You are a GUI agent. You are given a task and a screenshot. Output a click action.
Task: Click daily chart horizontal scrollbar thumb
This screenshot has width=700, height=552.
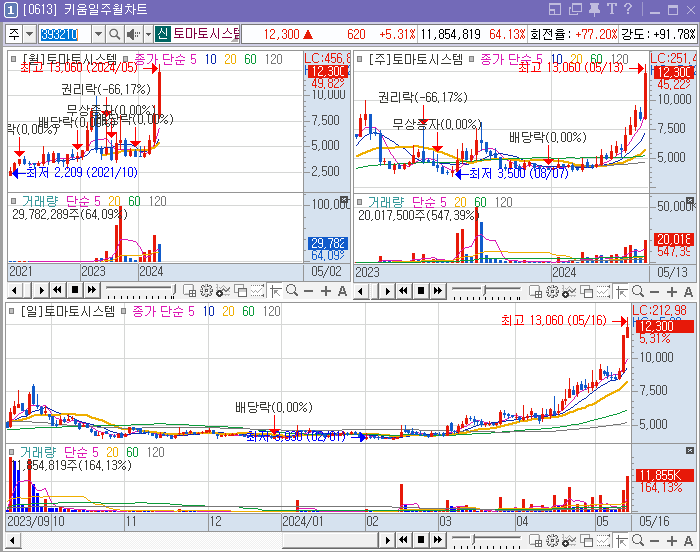(331, 541)
